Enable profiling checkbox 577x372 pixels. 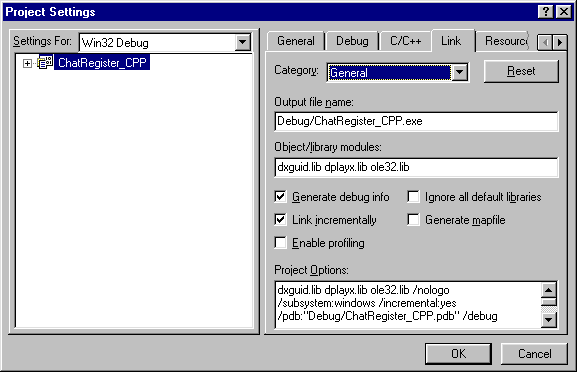(280, 243)
